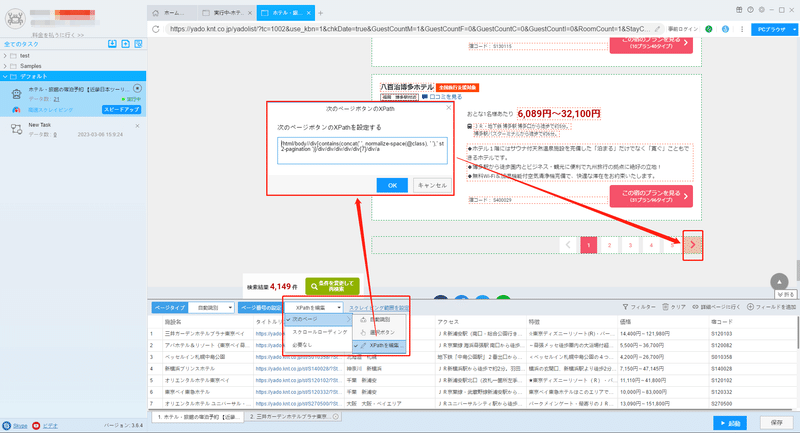This screenshot has width=800, height=433.
Task: Add a new tab with plus icon
Action: (320, 13)
